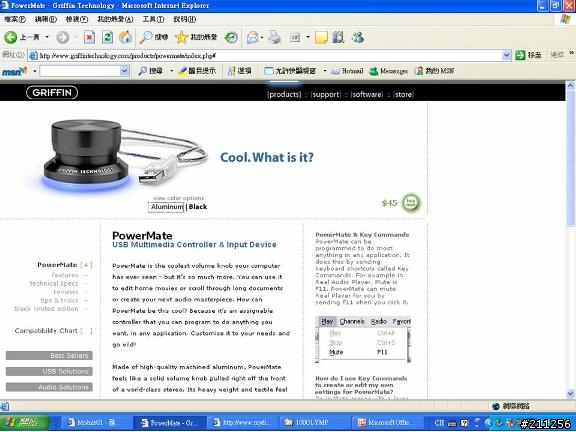This screenshot has height=432, width=576.
Task: Click the Griffin logo
Action: coord(52,93)
